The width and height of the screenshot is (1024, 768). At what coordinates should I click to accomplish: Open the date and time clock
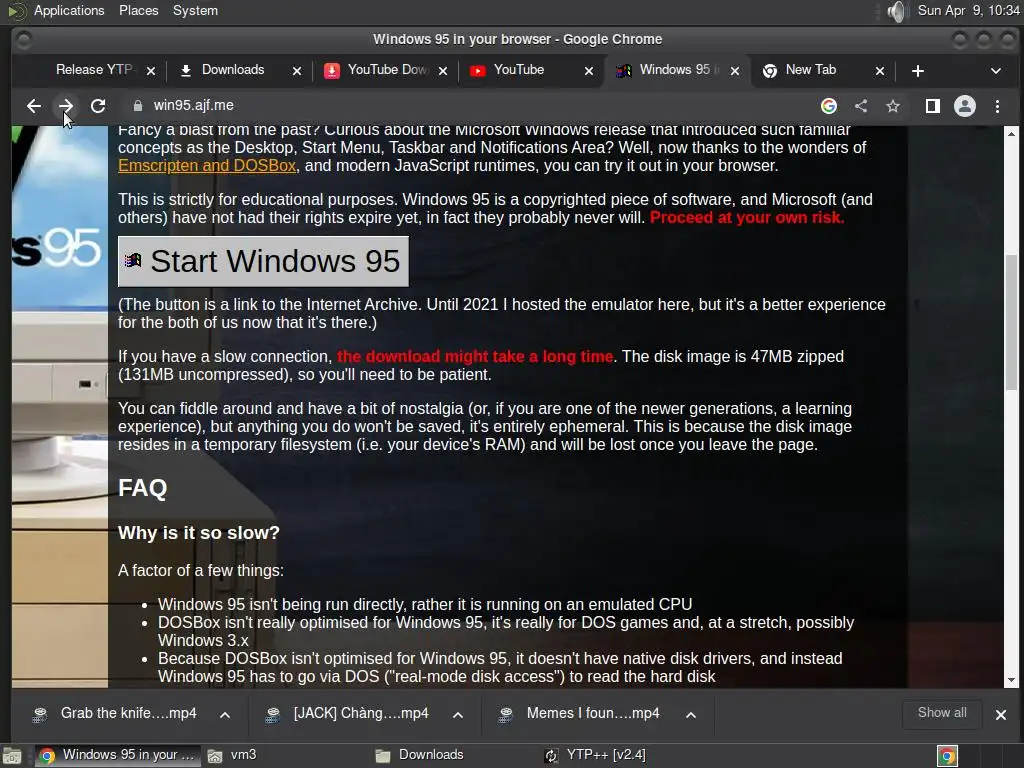tap(968, 10)
